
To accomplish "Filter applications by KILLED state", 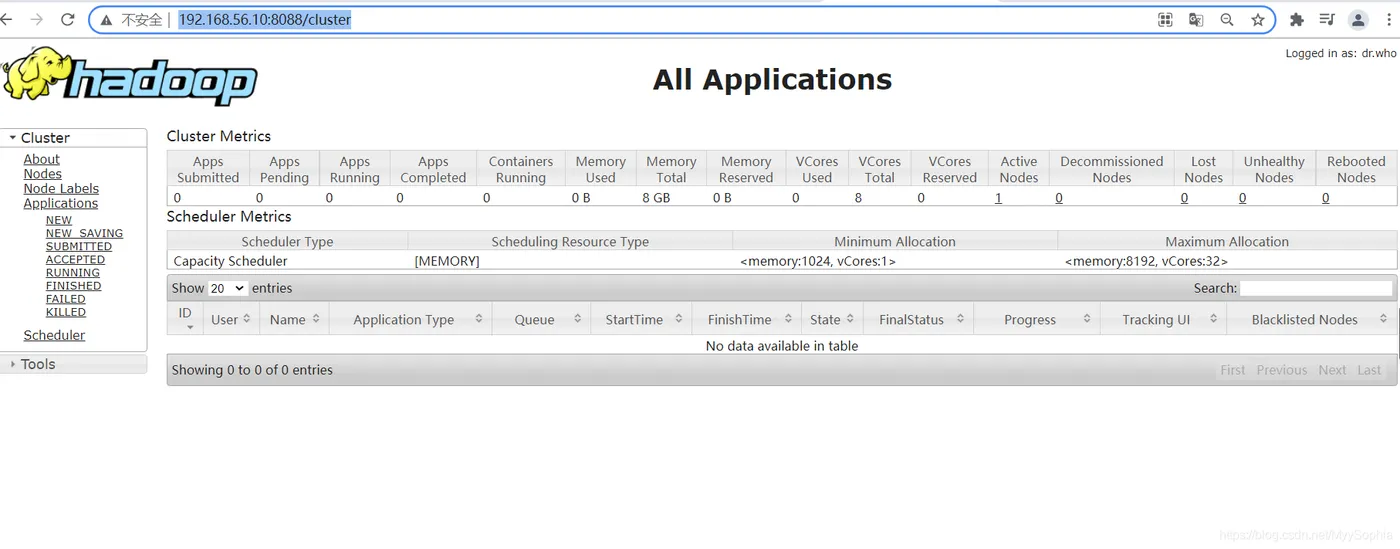I will [x=66, y=311].
